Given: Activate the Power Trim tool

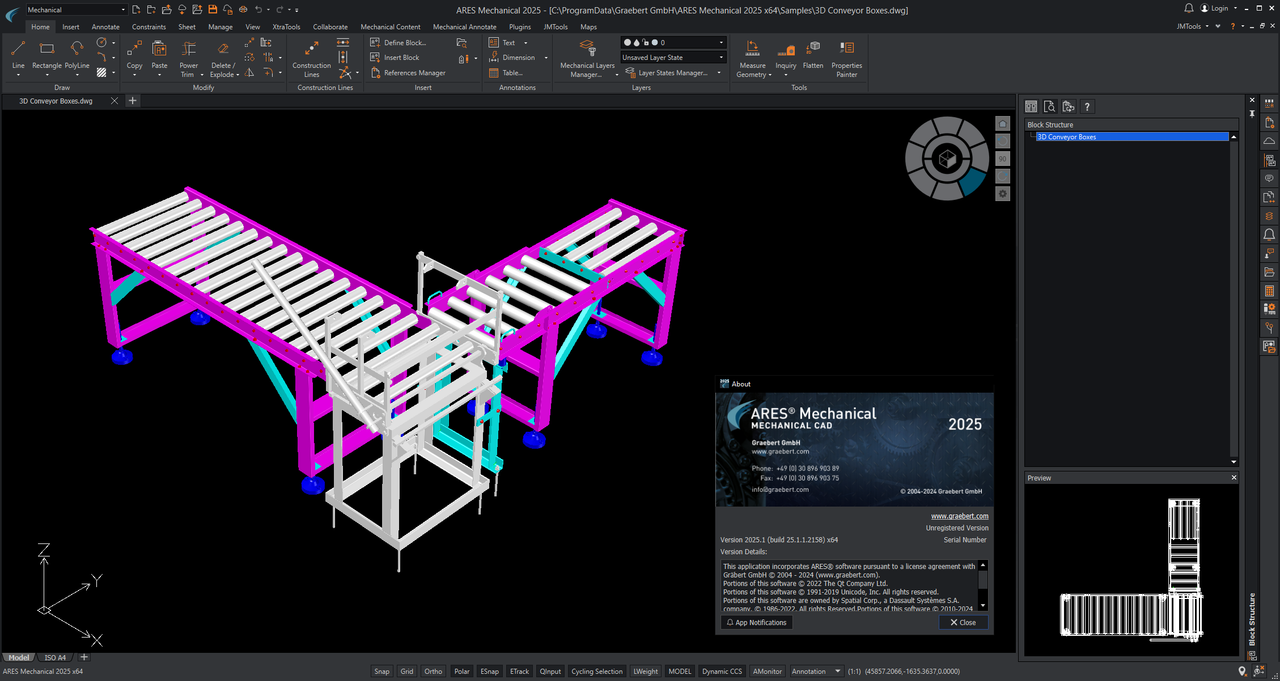Looking at the screenshot, I should (188, 59).
